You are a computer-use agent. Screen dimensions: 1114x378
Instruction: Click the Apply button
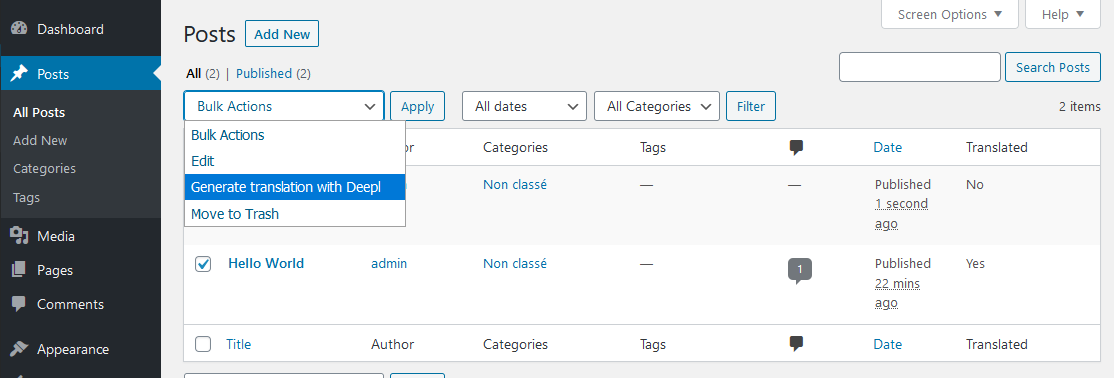point(418,107)
